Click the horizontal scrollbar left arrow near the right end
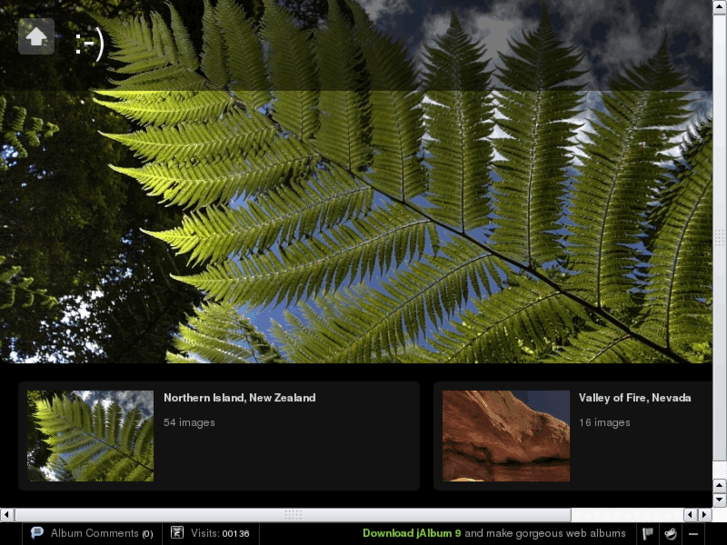 [x=690, y=514]
